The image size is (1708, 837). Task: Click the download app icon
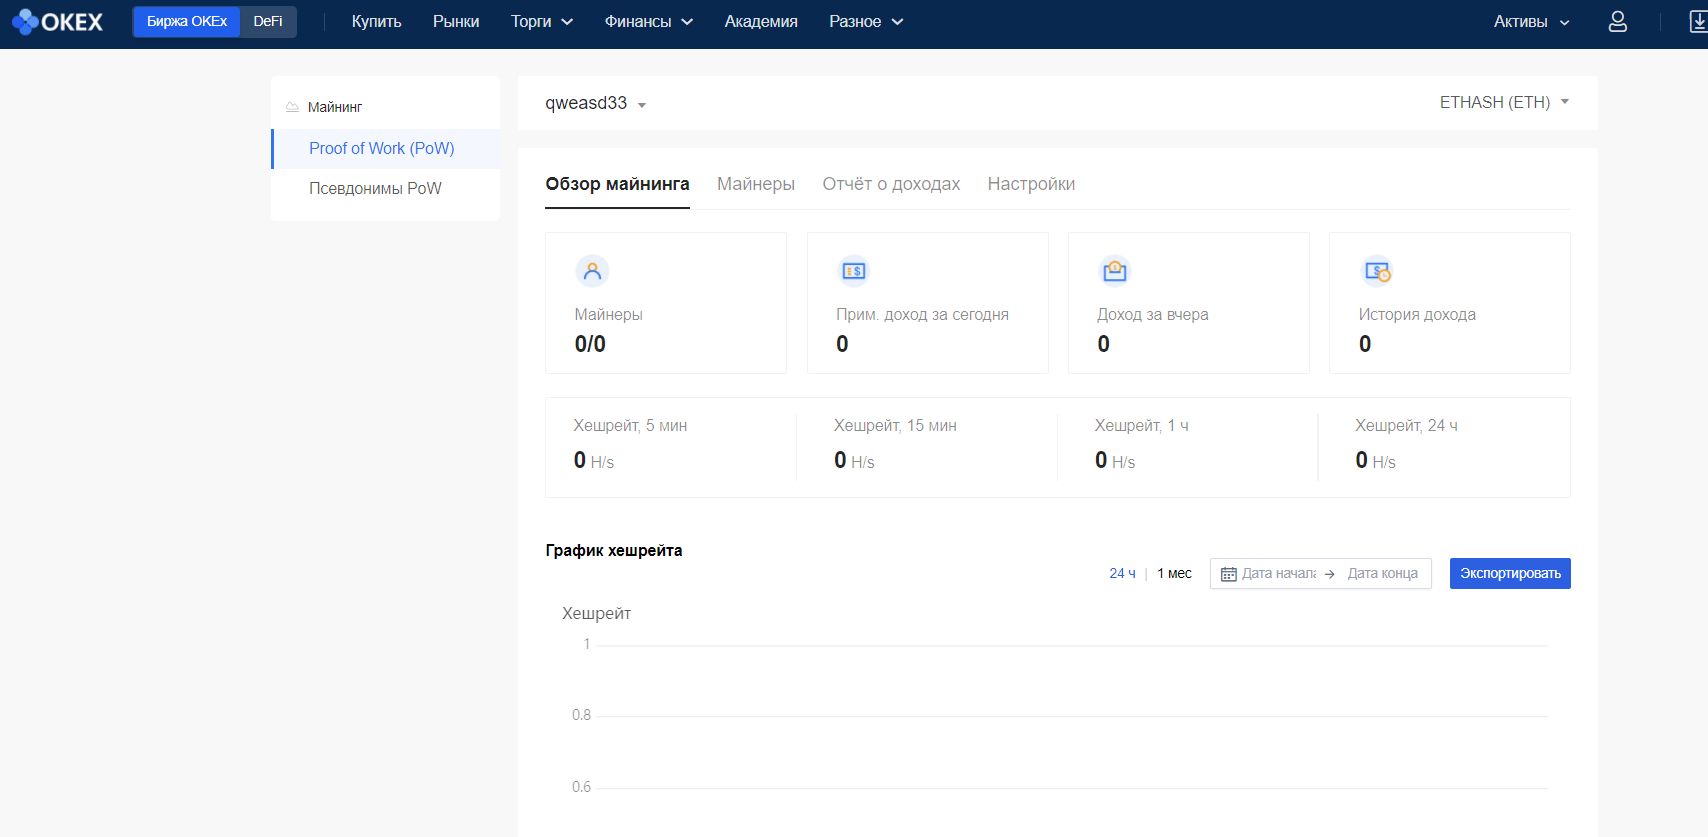(x=1697, y=21)
